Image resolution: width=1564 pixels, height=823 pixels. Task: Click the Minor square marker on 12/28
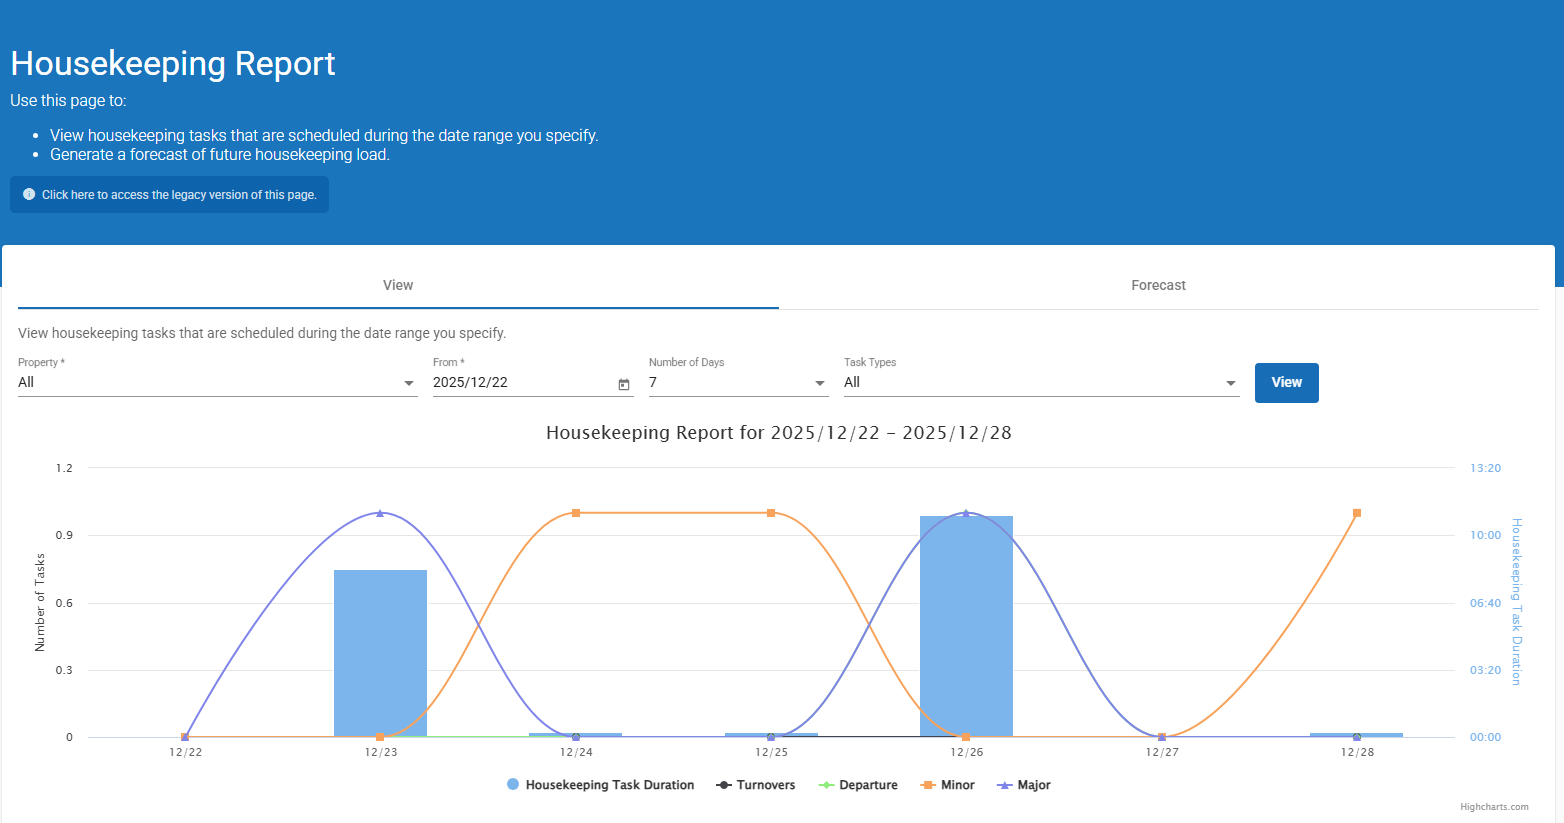click(1357, 513)
